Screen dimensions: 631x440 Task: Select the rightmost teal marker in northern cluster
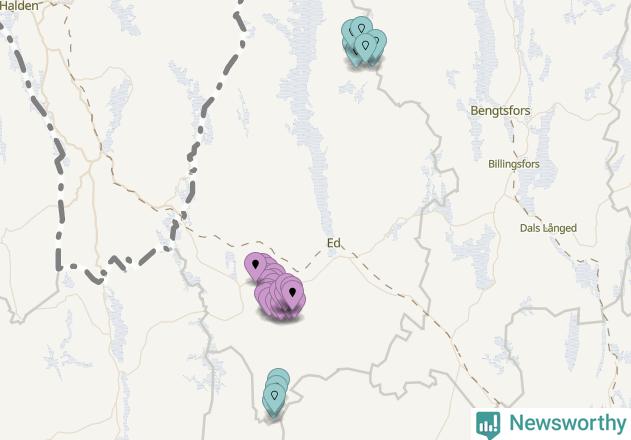[379, 39]
